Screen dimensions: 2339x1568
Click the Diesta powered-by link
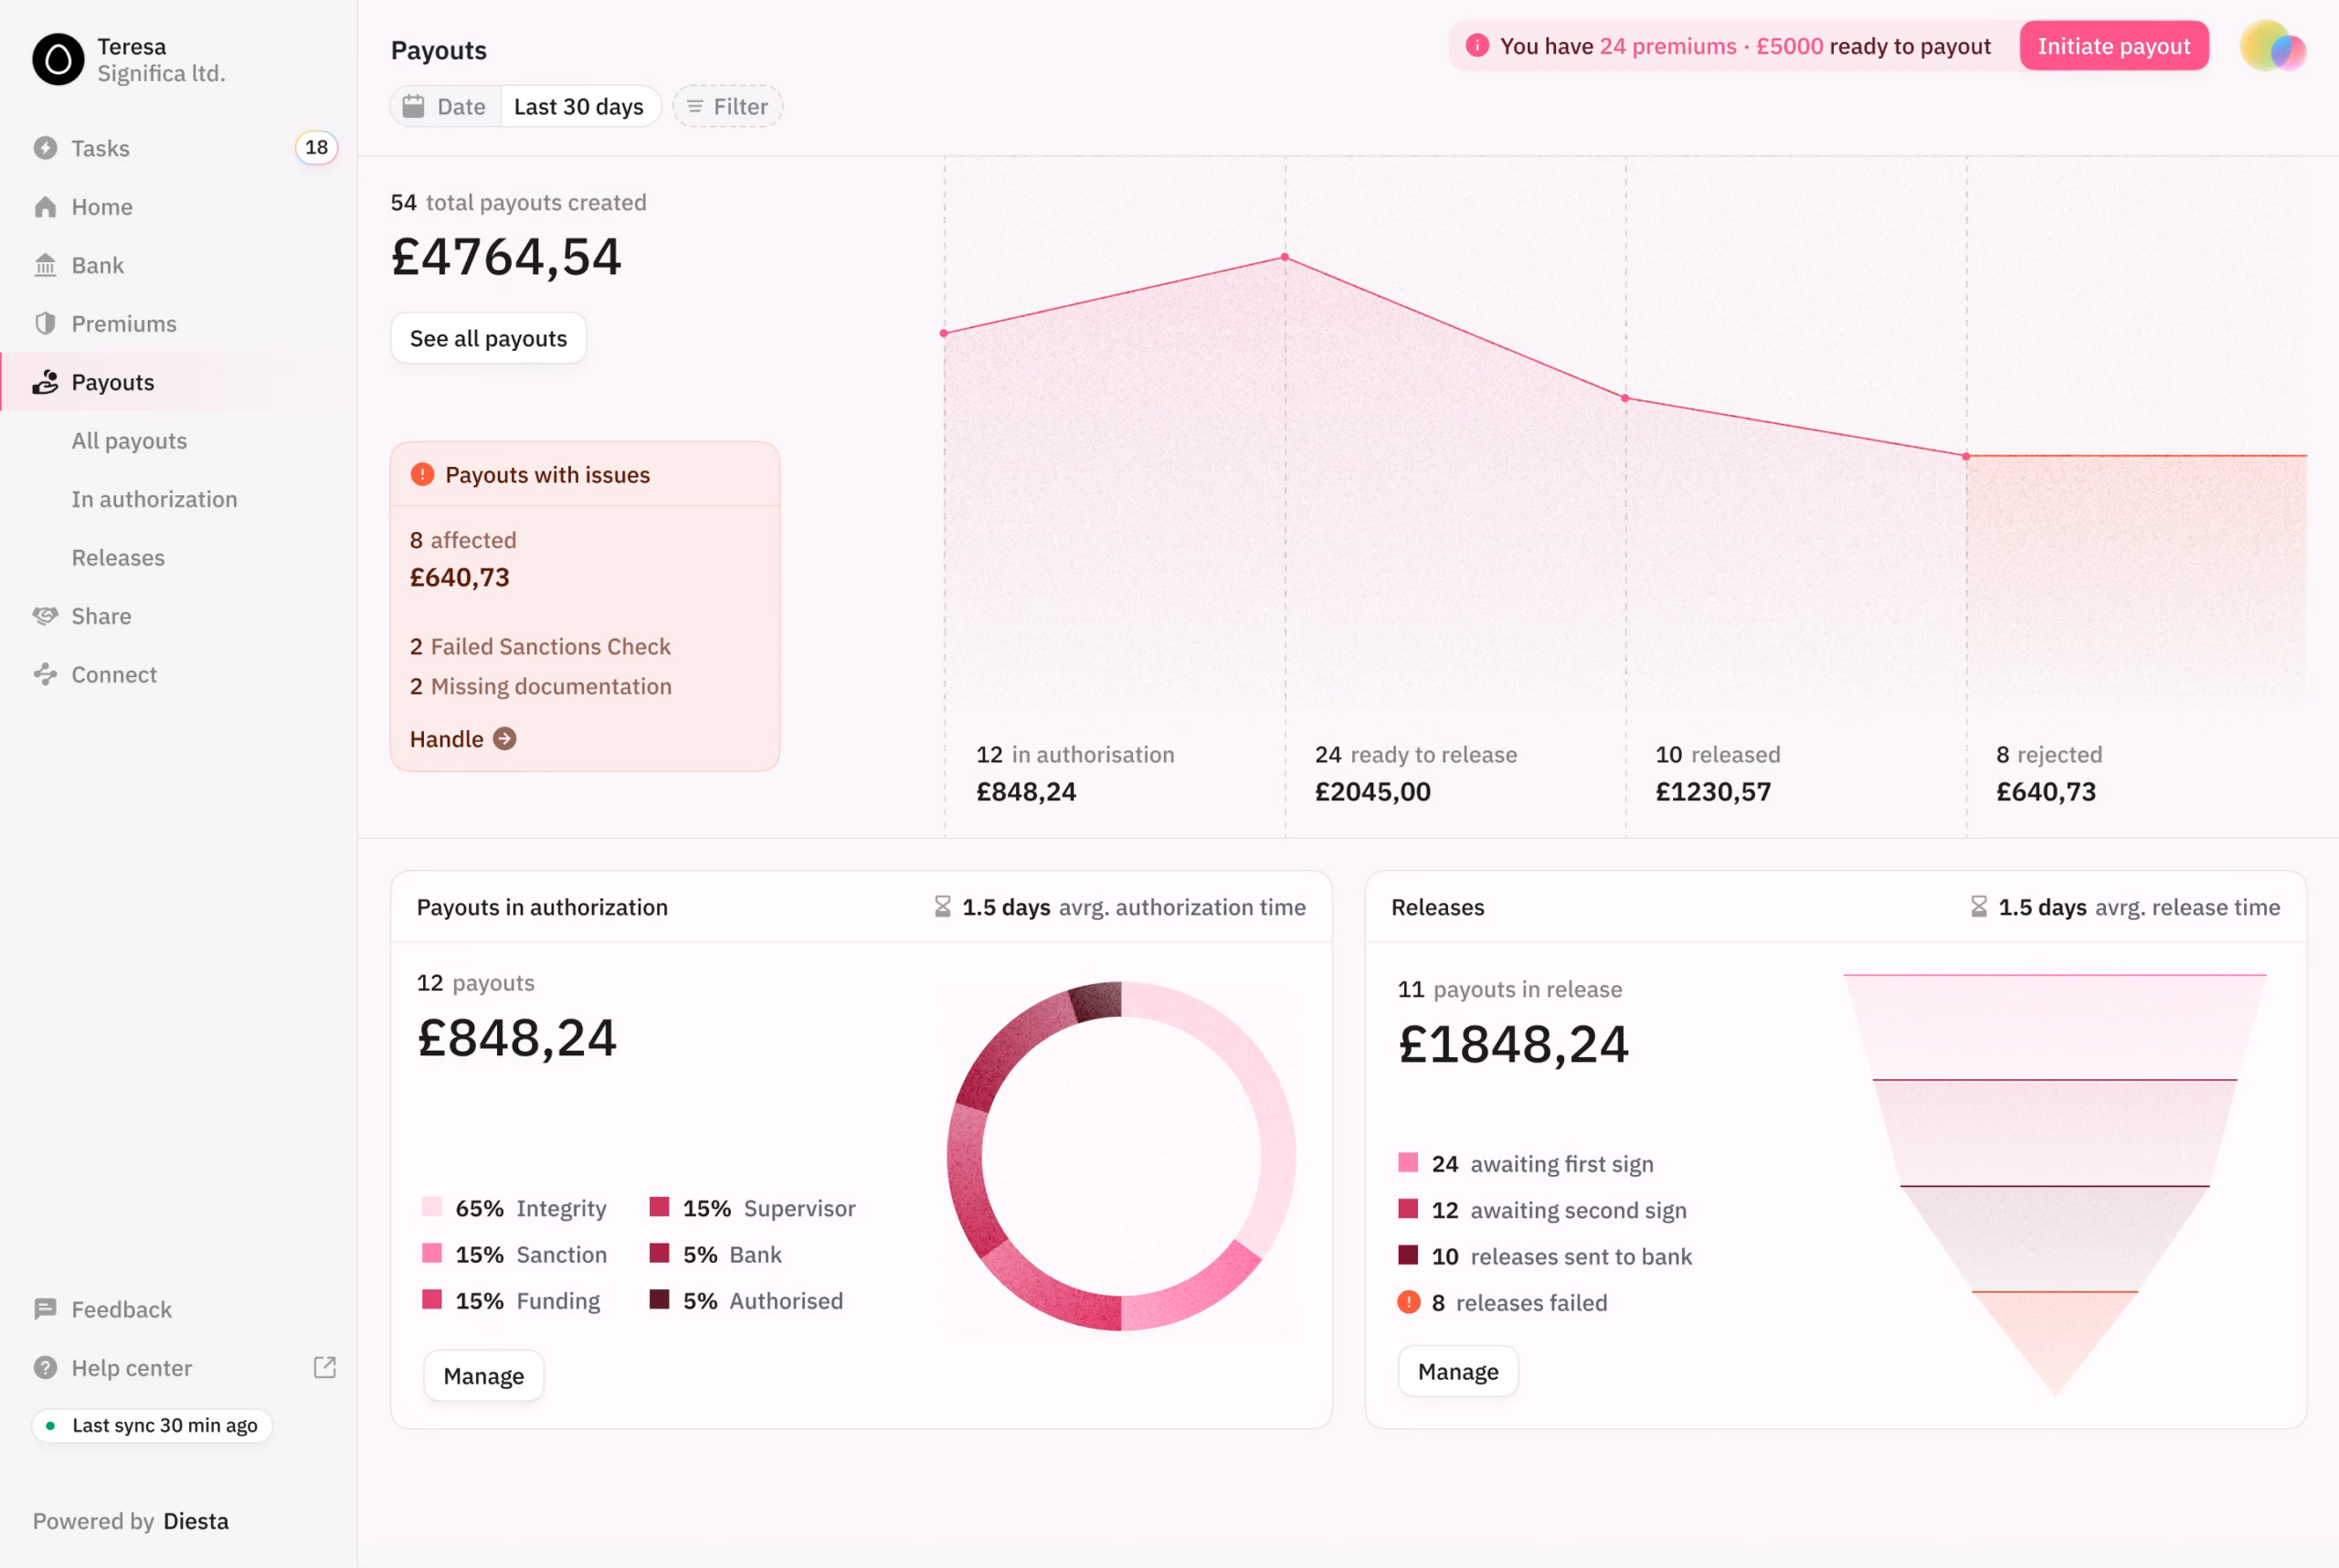click(196, 1521)
